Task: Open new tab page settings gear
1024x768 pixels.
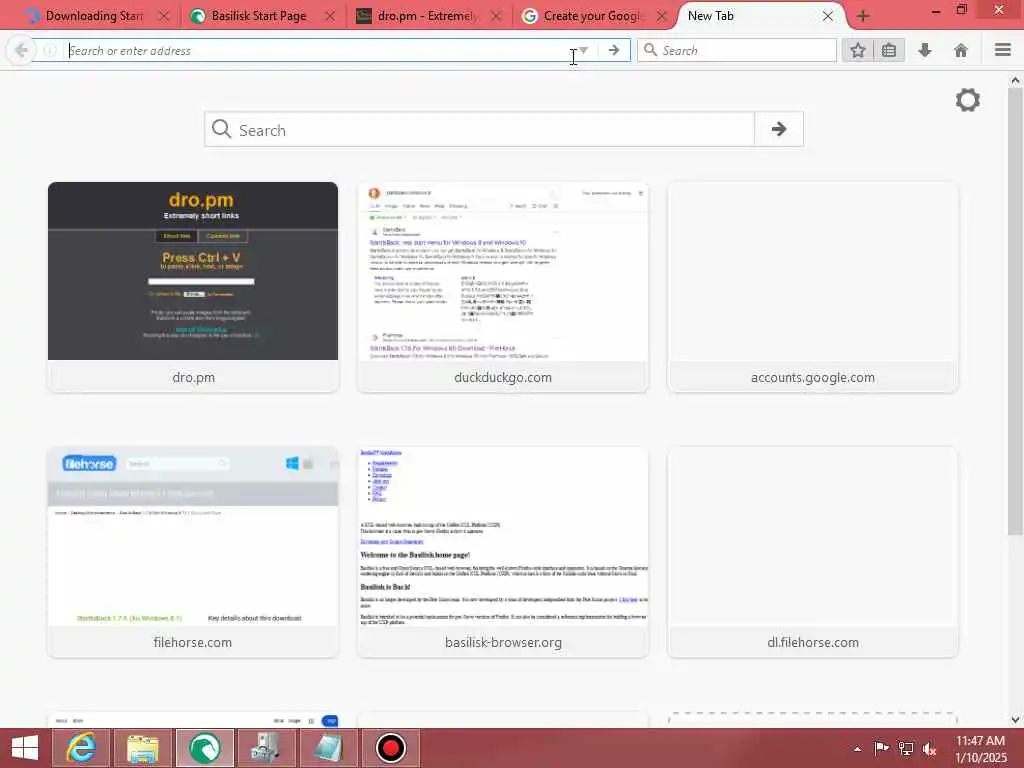Action: [x=968, y=100]
